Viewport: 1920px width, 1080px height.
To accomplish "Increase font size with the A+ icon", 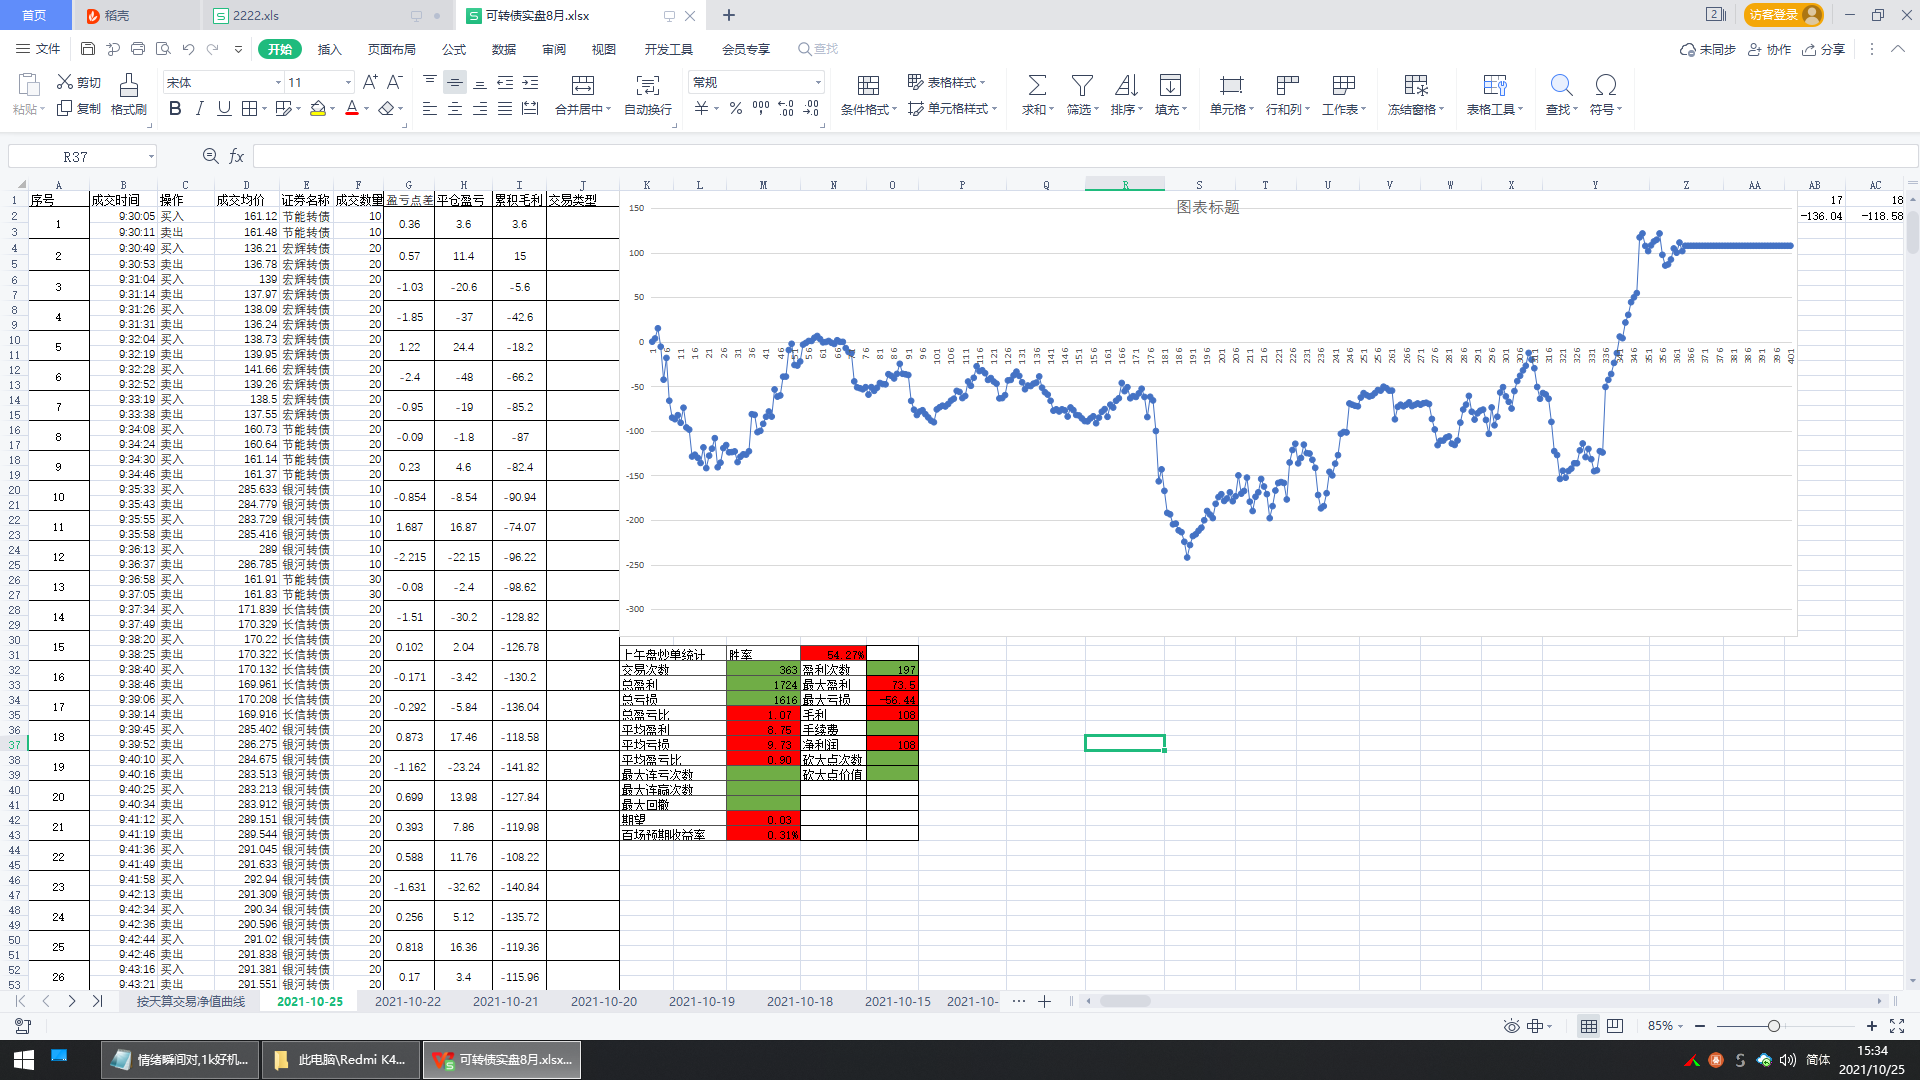I will [x=370, y=82].
